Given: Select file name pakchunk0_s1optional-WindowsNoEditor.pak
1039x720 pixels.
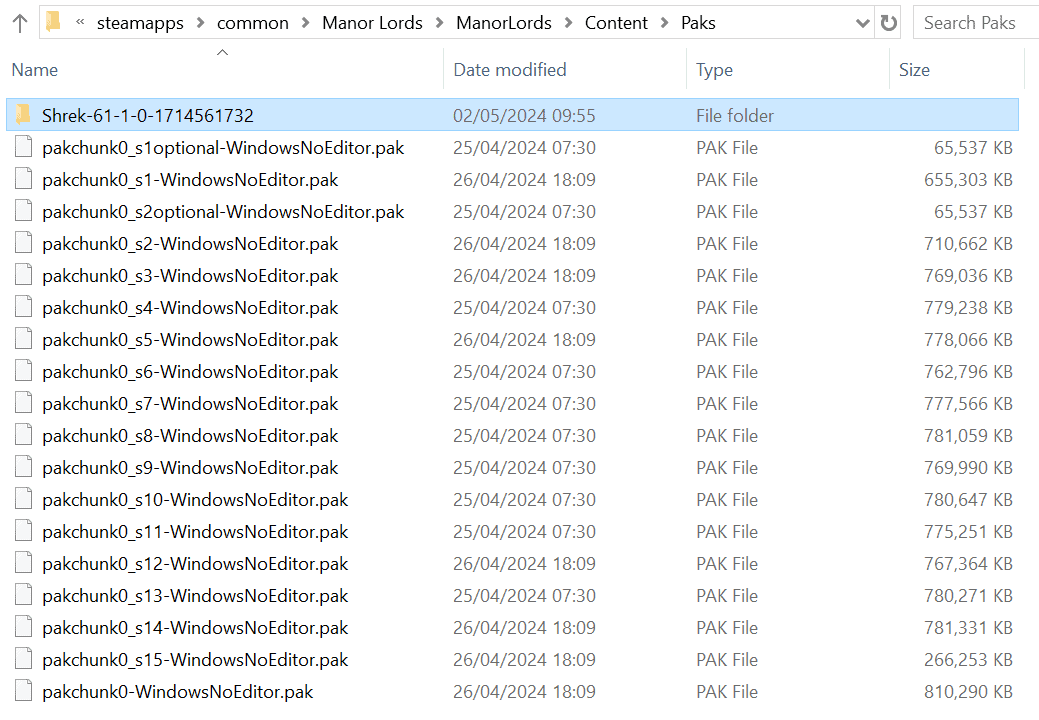Looking at the screenshot, I should [x=223, y=148].
